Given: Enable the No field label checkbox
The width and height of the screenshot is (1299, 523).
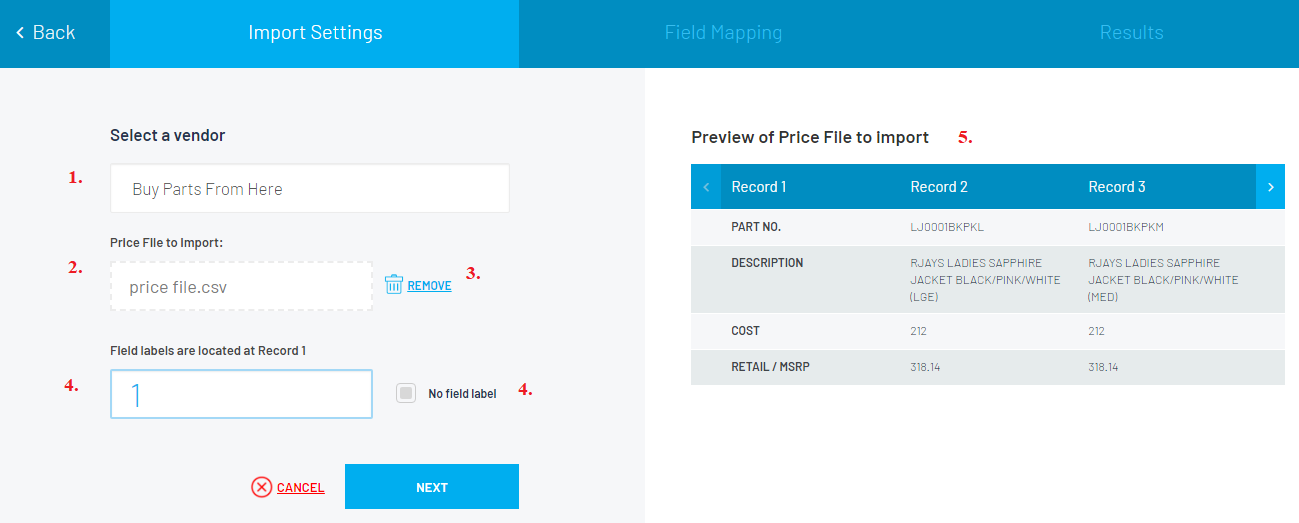Looking at the screenshot, I should click(x=405, y=393).
